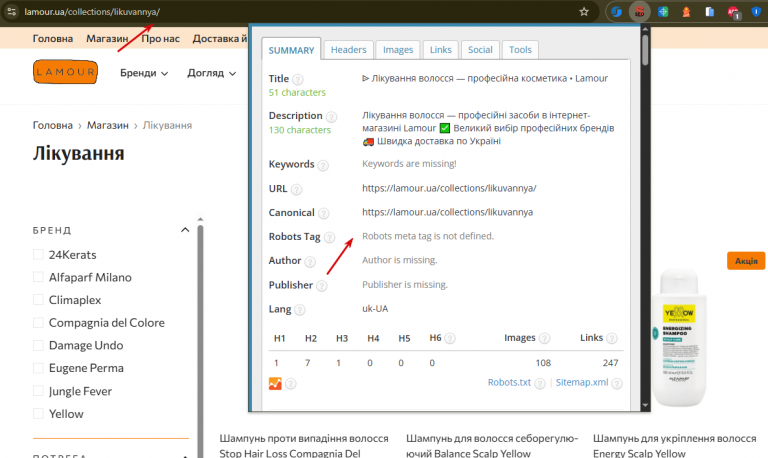Click the help icon beside Publisher

tap(321, 286)
